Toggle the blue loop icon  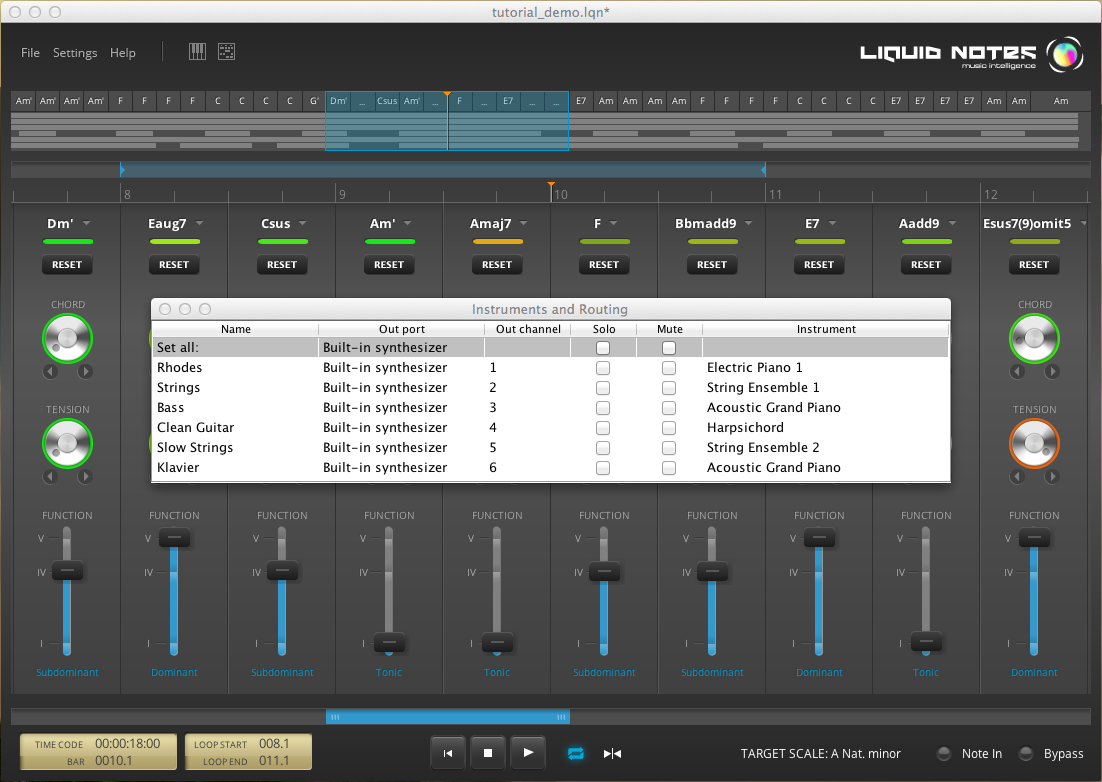(576, 753)
